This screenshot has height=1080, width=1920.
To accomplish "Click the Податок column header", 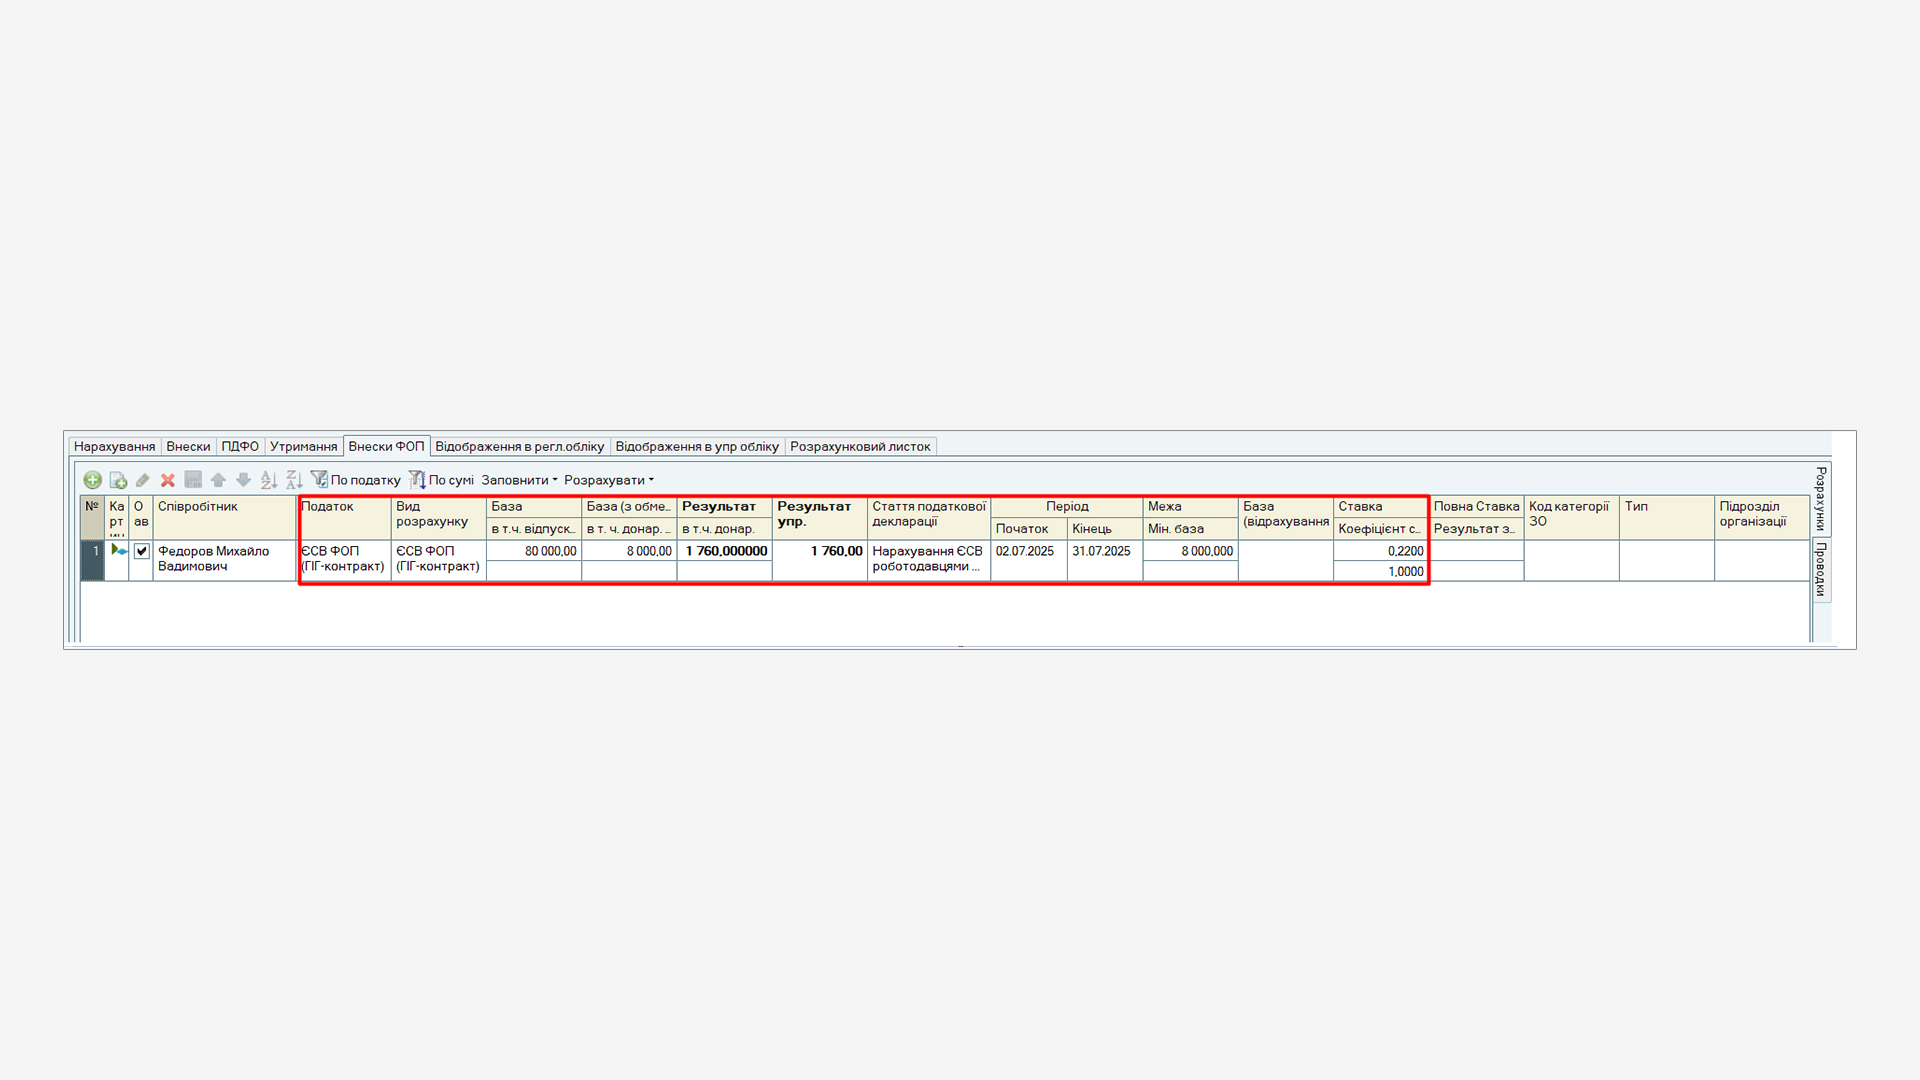I will (x=345, y=517).
